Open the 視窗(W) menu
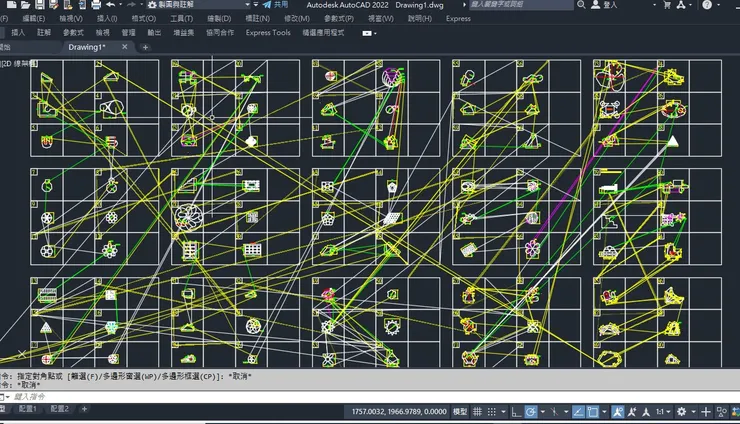 click(x=380, y=18)
